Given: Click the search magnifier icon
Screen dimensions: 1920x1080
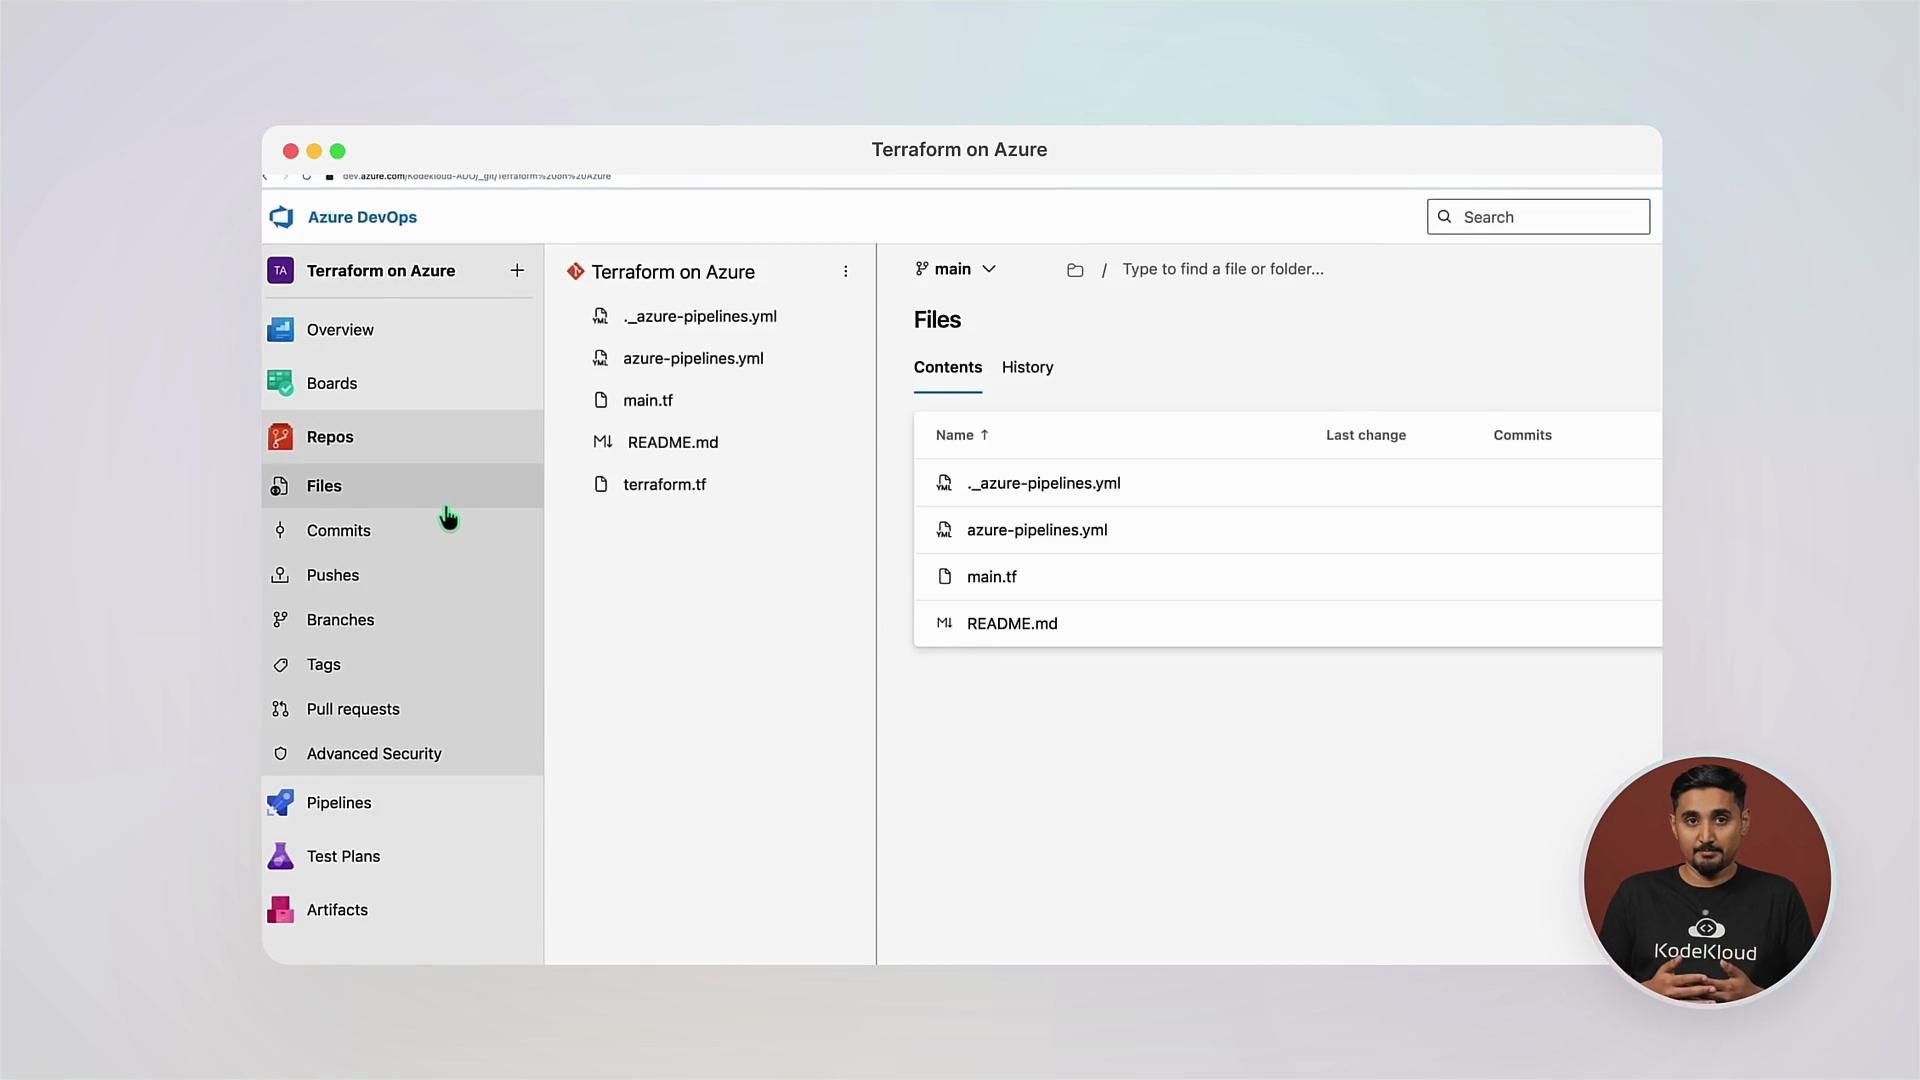Looking at the screenshot, I should coord(1444,217).
